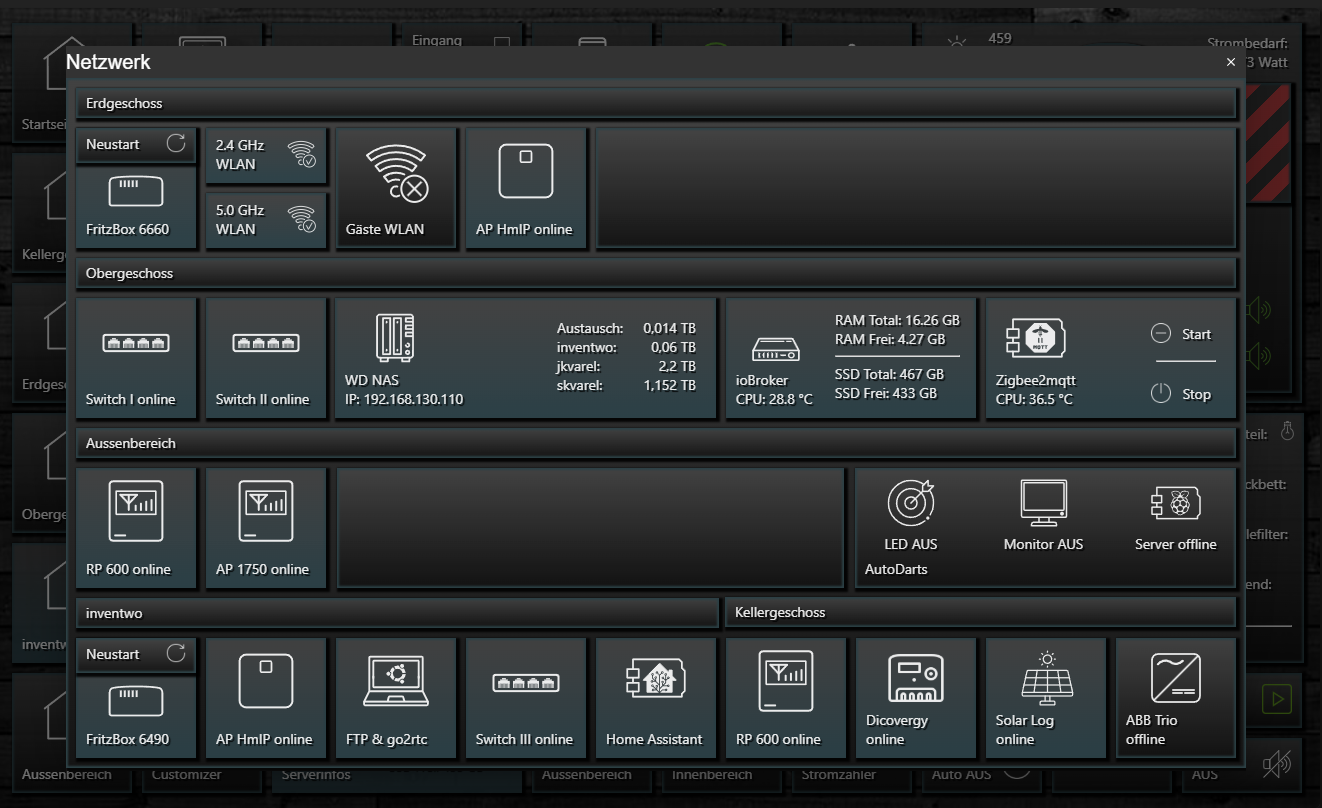Viewport: 1322px width, 808px height.
Task: Open RP 600 online tile in Kellergeschoss
Action: (786, 698)
